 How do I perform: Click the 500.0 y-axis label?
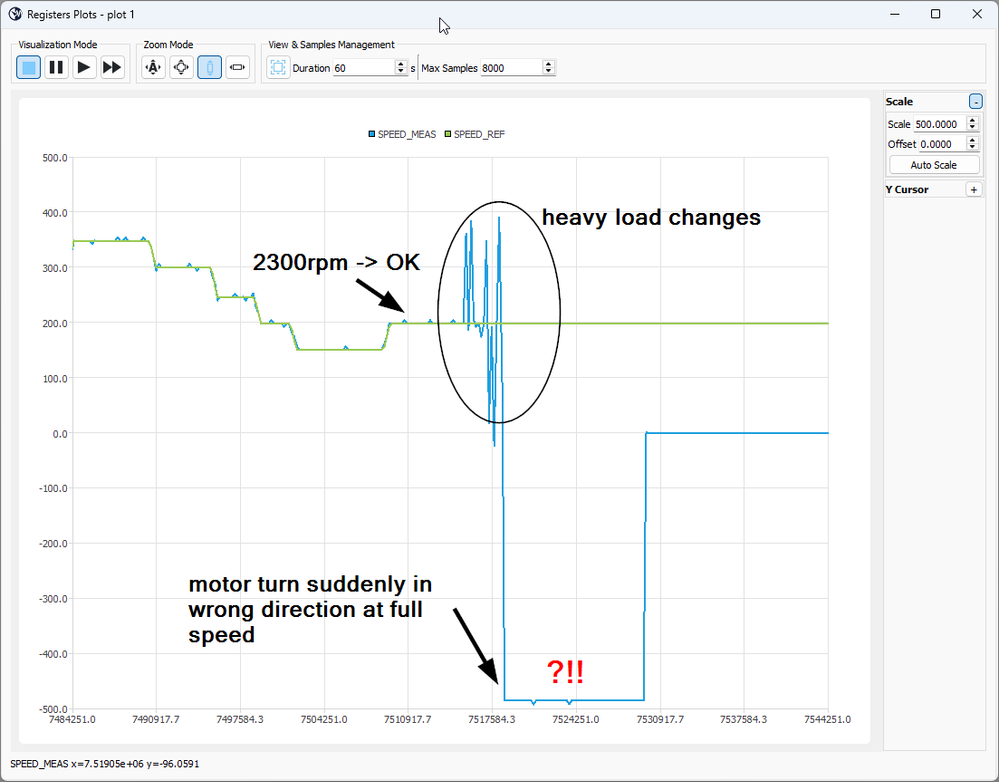click(x=55, y=158)
